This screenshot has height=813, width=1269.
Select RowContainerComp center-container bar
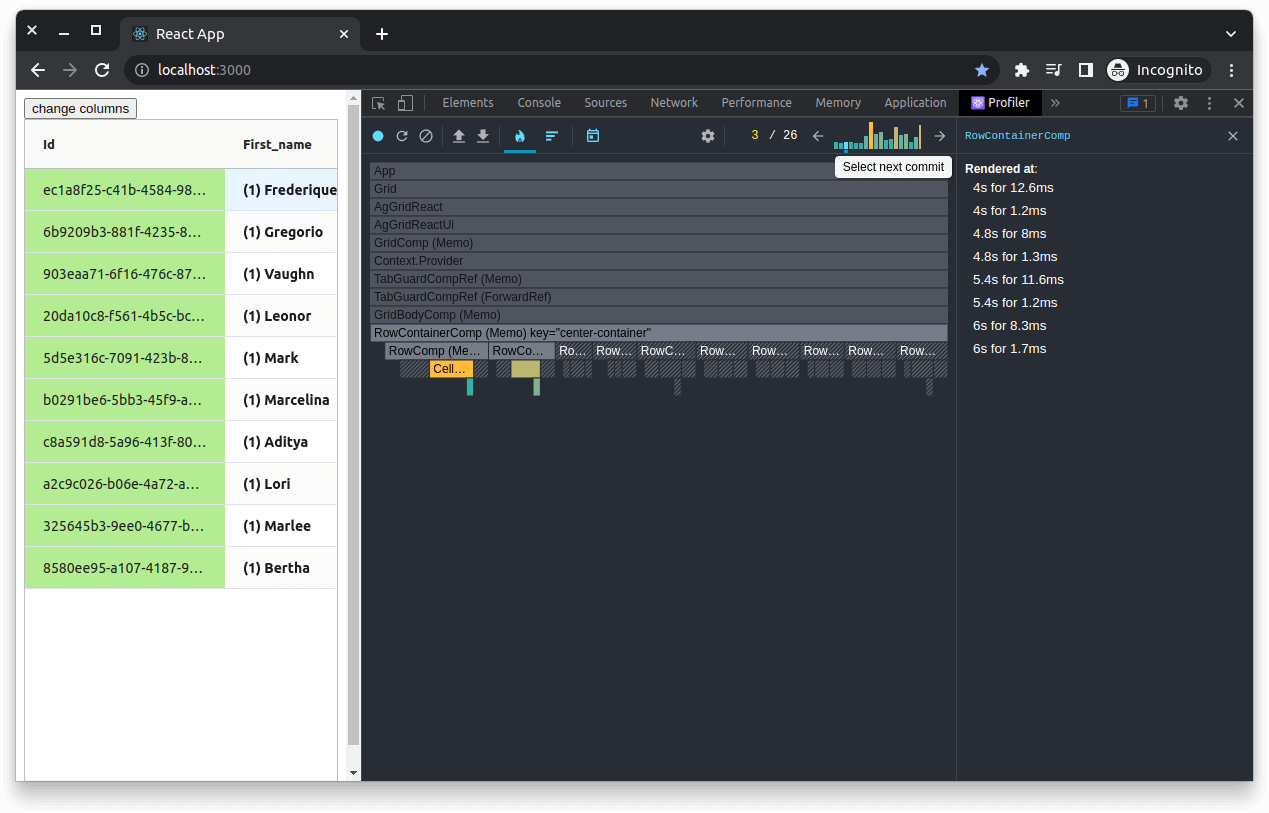[x=659, y=333]
